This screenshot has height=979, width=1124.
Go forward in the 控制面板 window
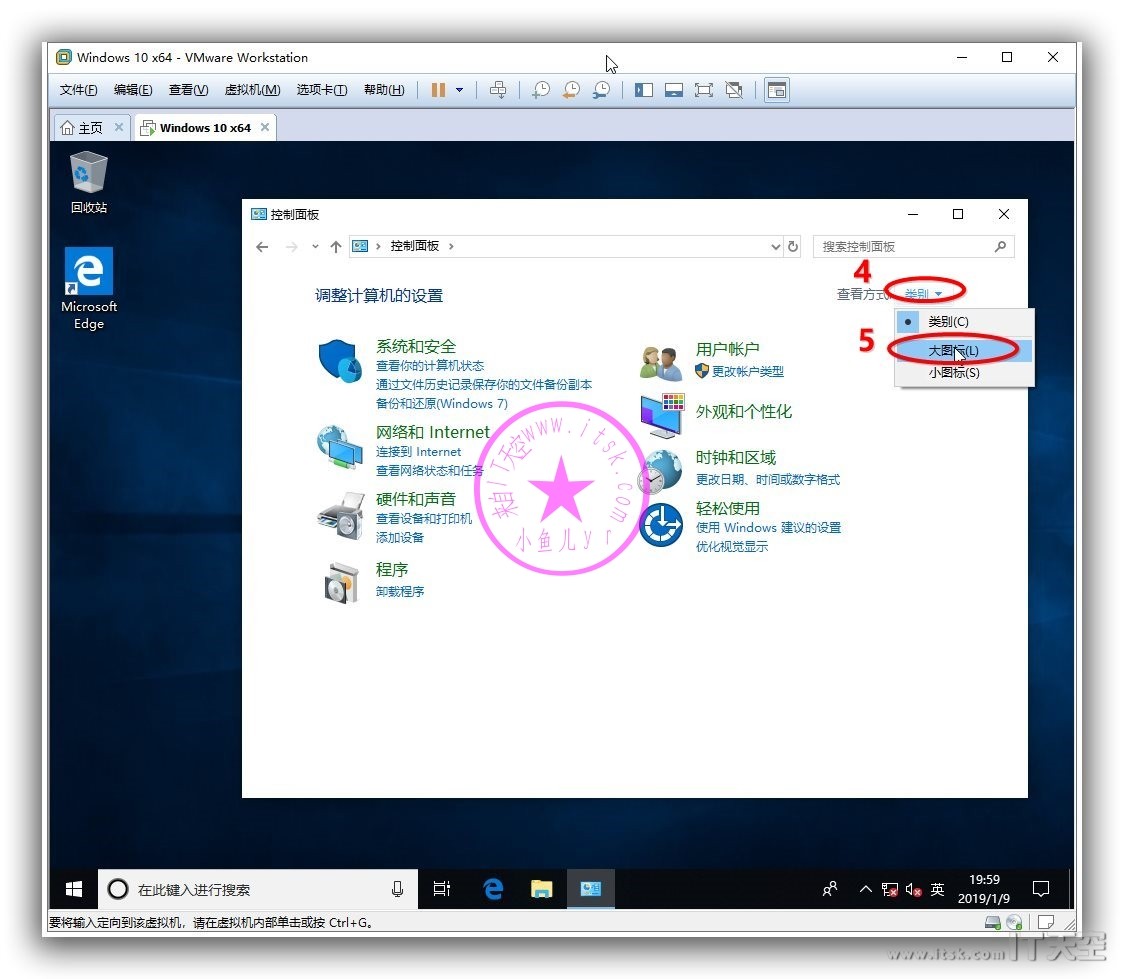click(292, 247)
